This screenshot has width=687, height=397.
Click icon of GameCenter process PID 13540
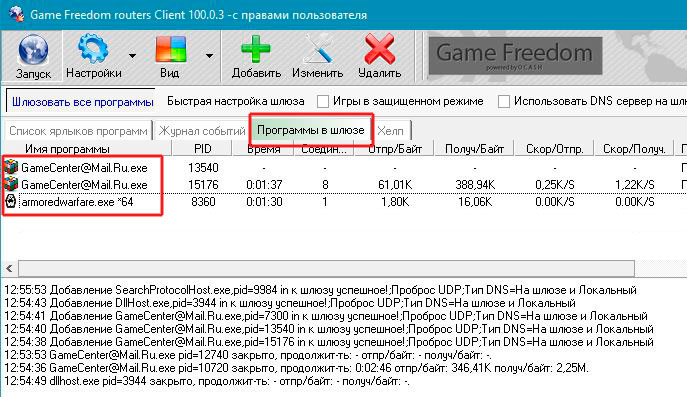[x=11, y=167]
